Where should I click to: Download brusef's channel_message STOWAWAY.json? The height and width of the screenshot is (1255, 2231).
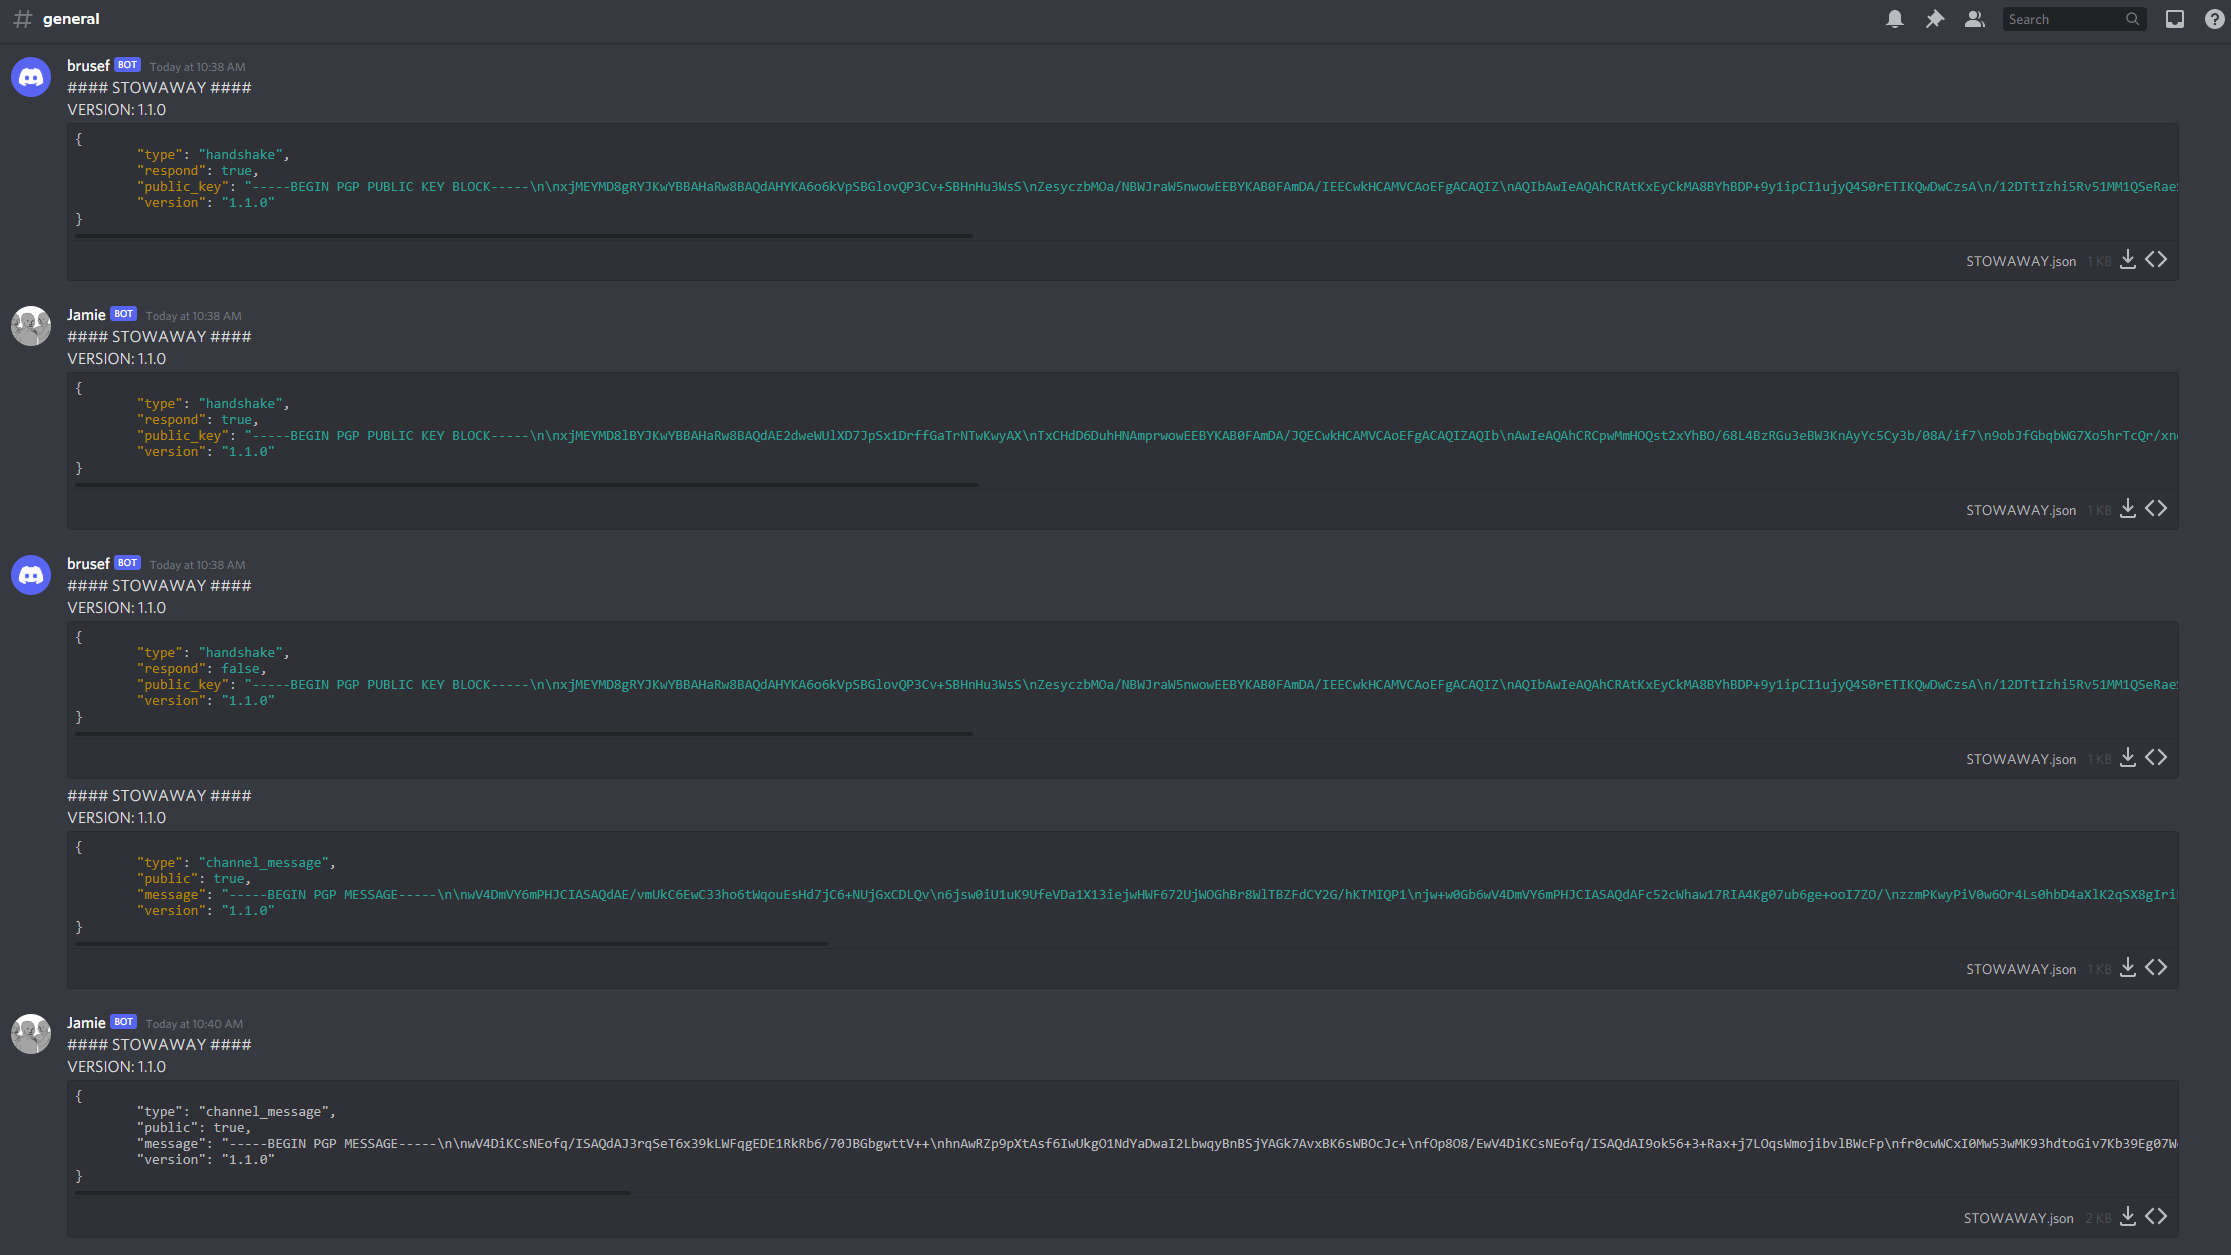click(2127, 968)
